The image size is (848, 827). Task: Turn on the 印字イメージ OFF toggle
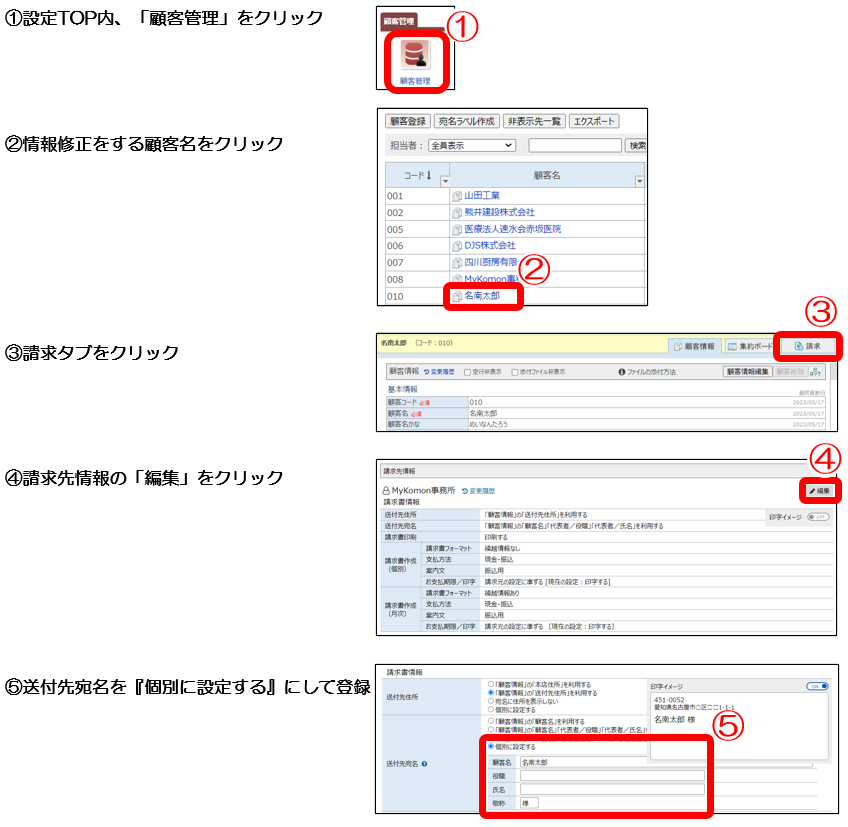point(817,517)
